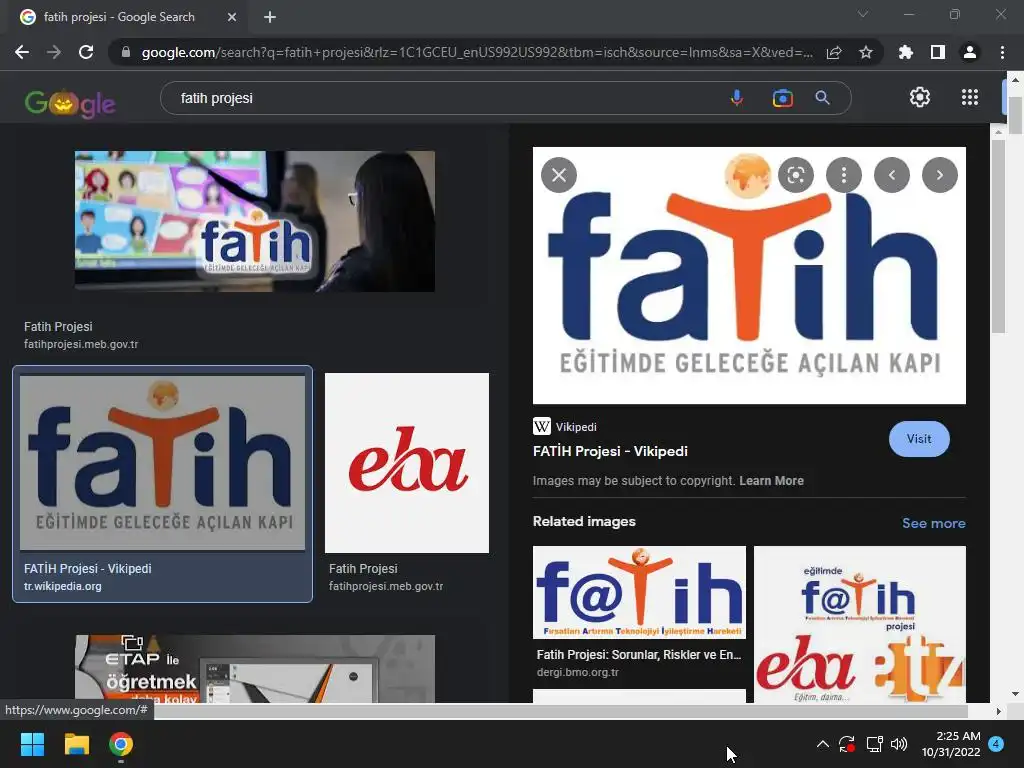This screenshot has width=1024, height=768.
Task: Open Google quick settings gear
Action: 920,97
